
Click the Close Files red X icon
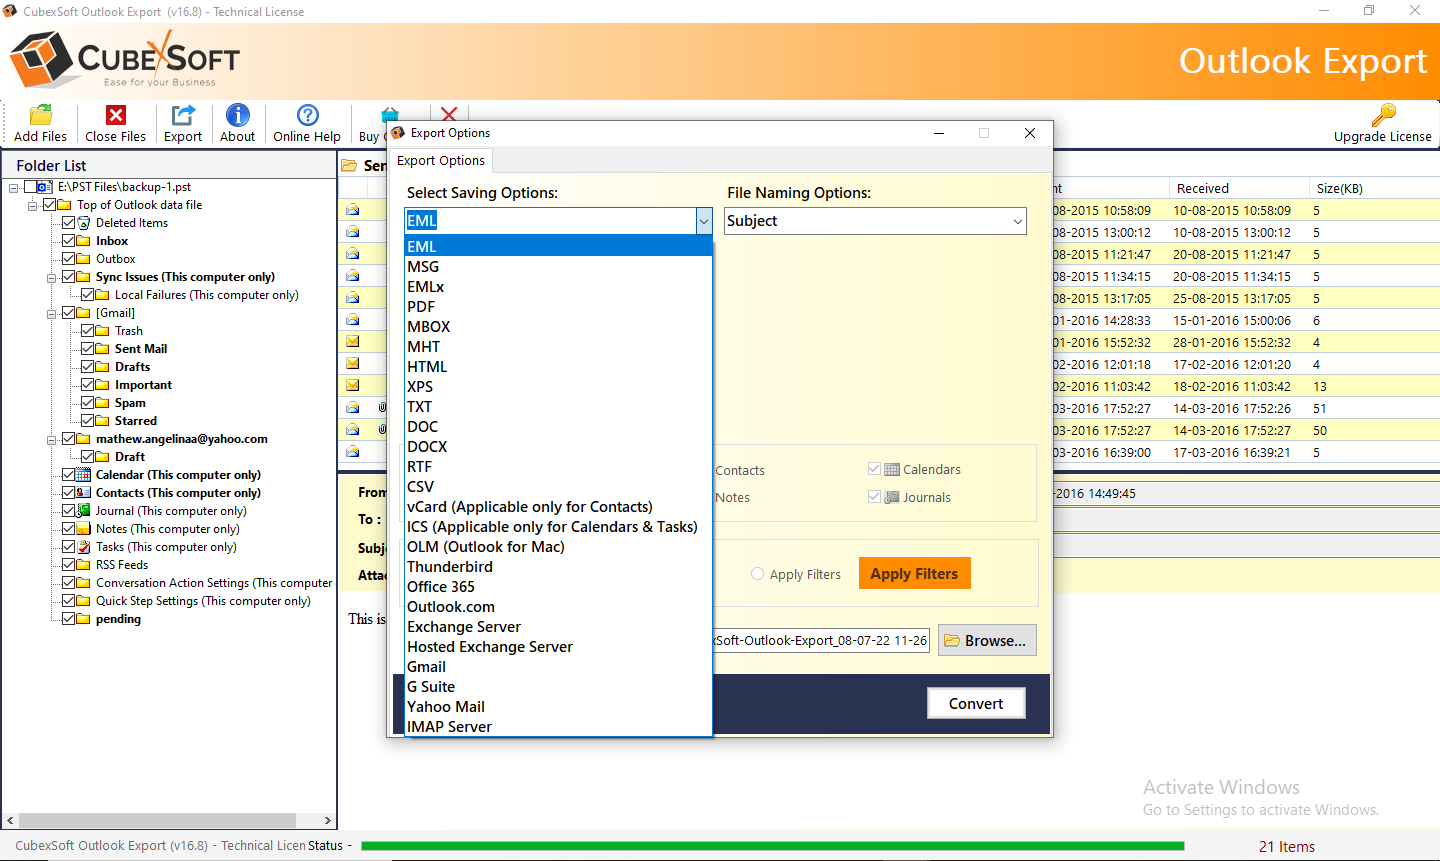pos(116,115)
